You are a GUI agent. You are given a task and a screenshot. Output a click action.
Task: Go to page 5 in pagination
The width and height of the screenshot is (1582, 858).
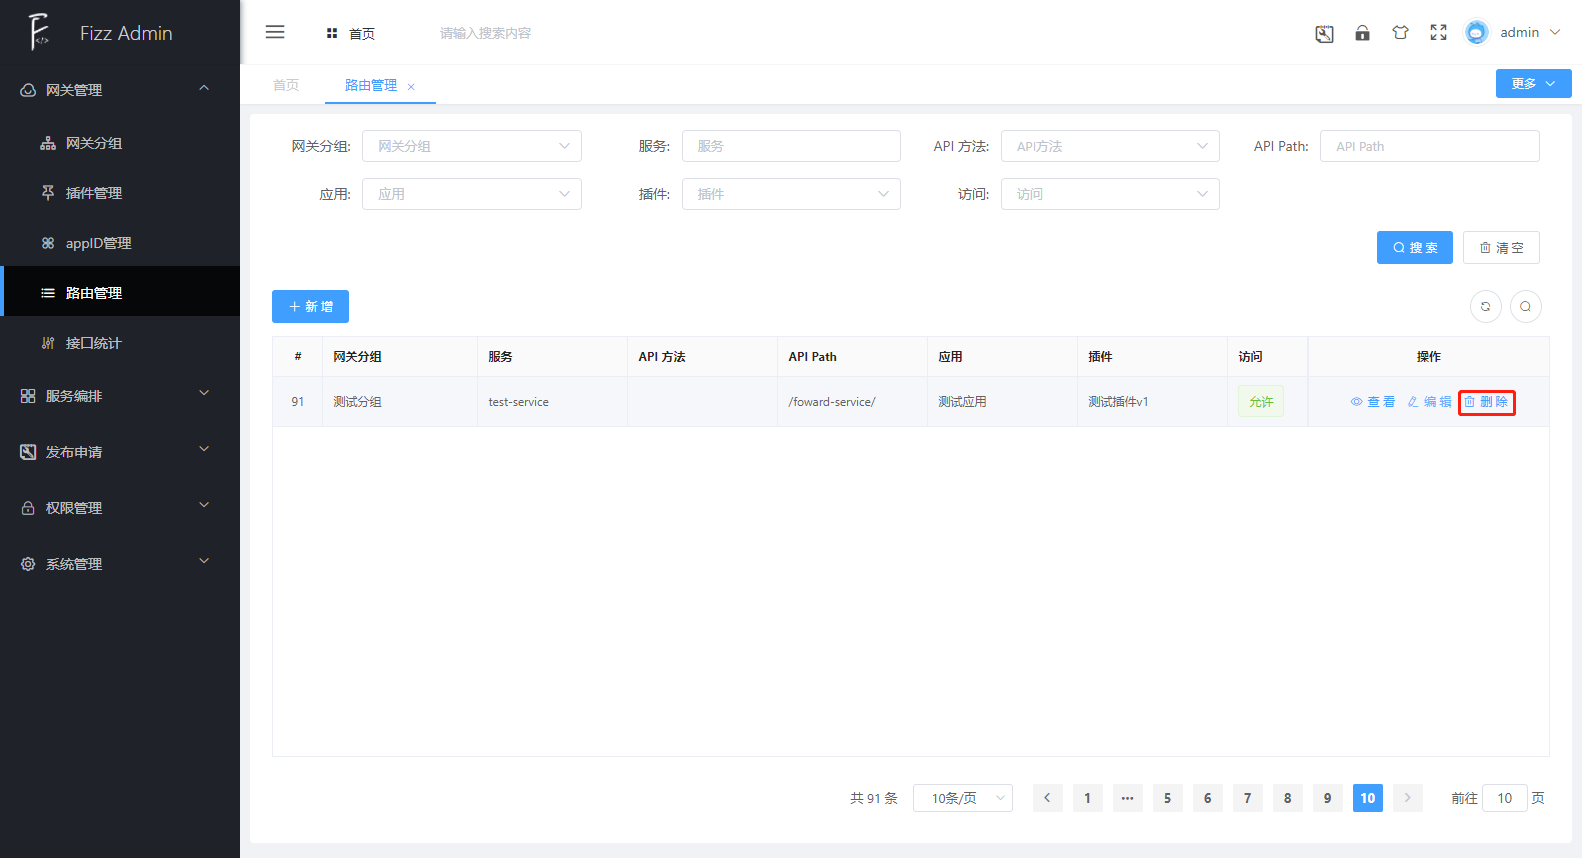(x=1167, y=798)
